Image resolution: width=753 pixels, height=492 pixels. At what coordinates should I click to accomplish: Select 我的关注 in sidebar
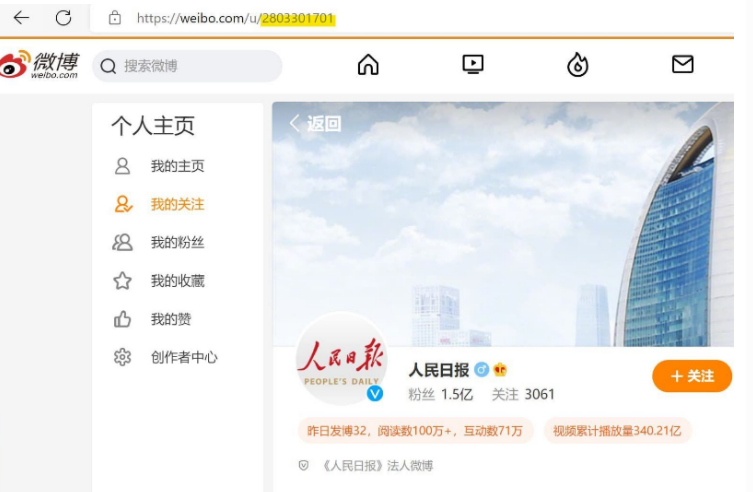click(178, 204)
